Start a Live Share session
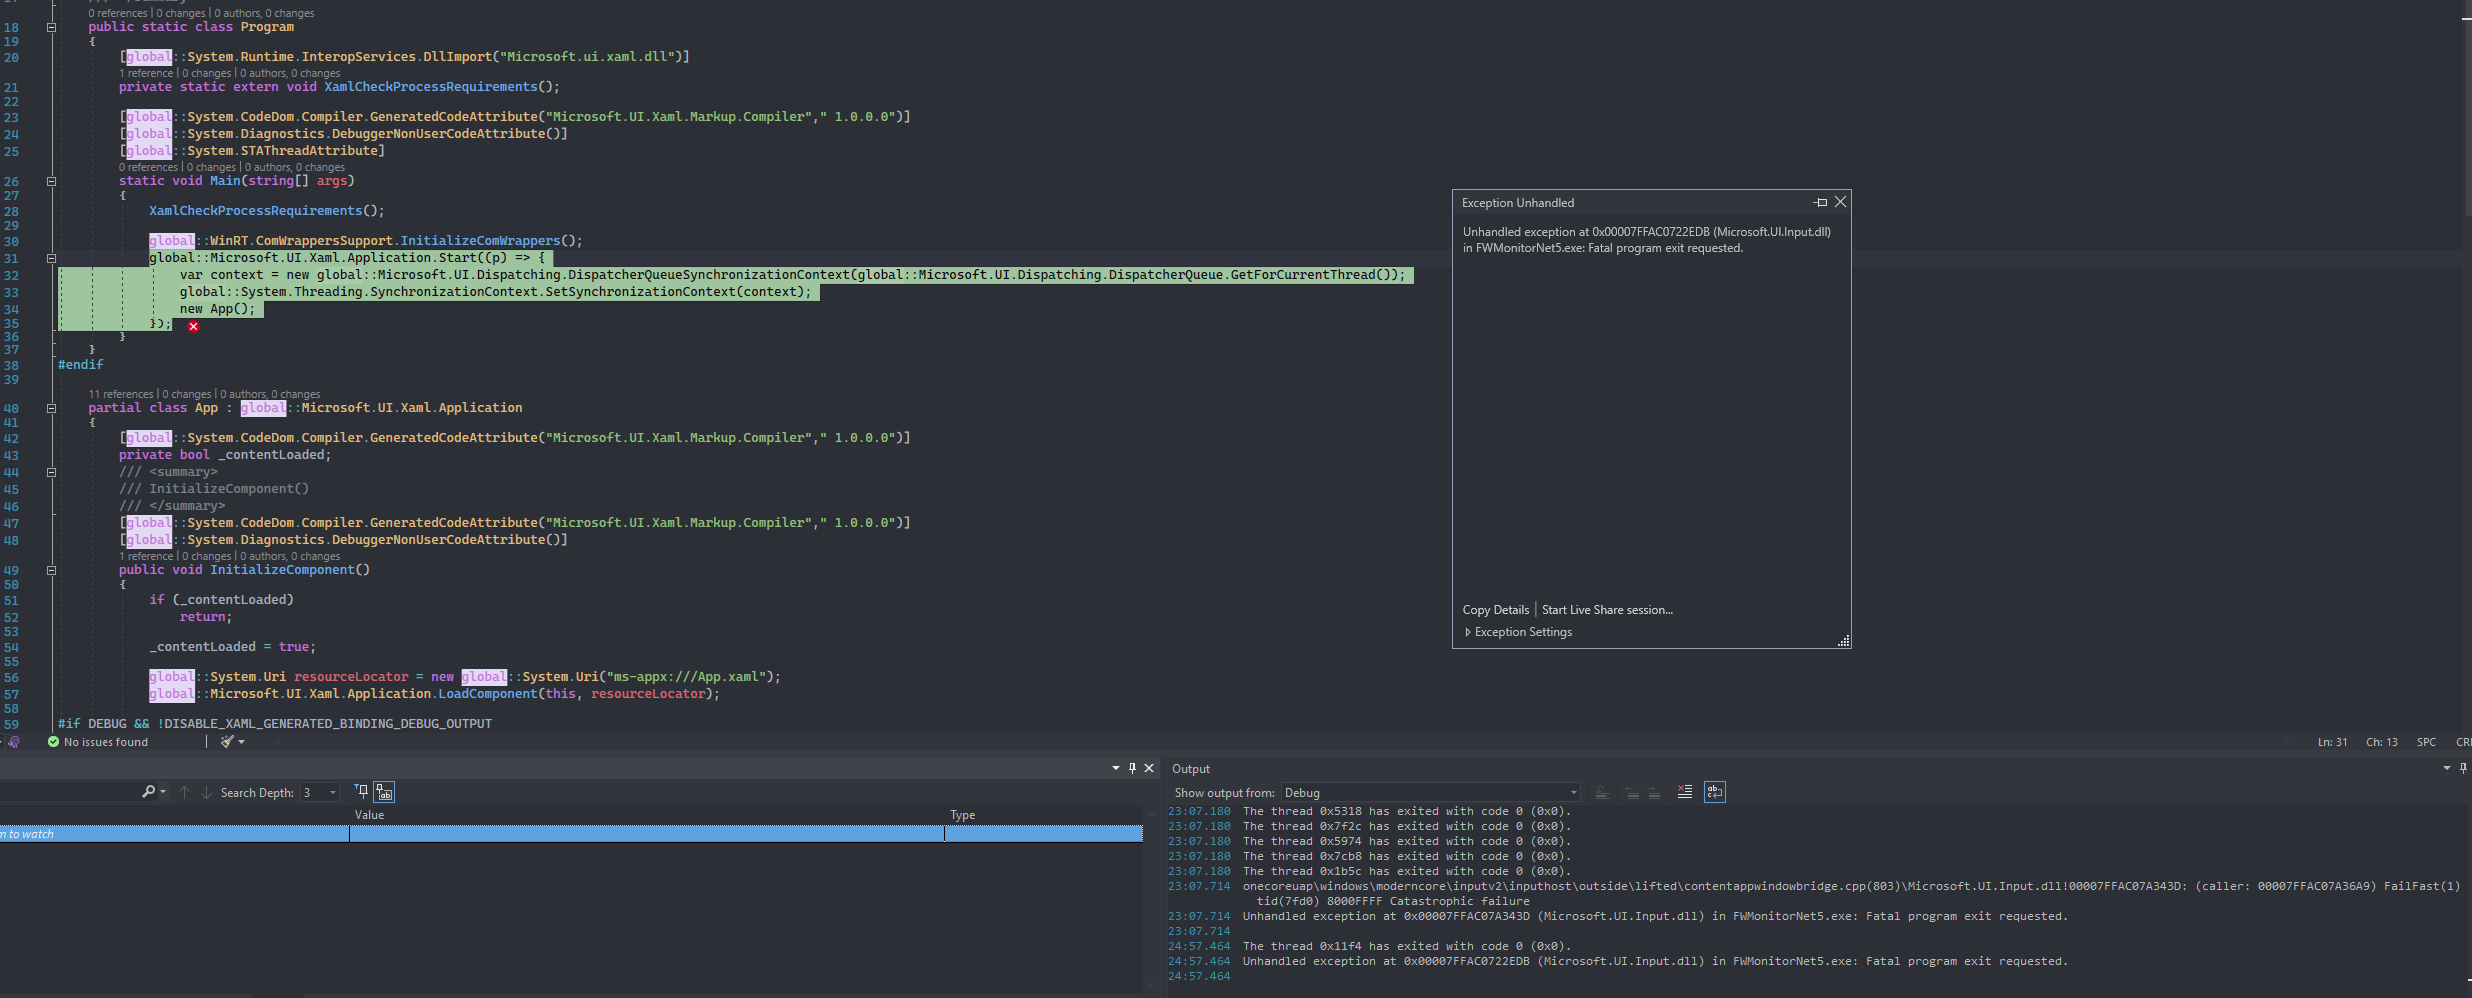This screenshot has height=998, width=2472. (1606, 609)
